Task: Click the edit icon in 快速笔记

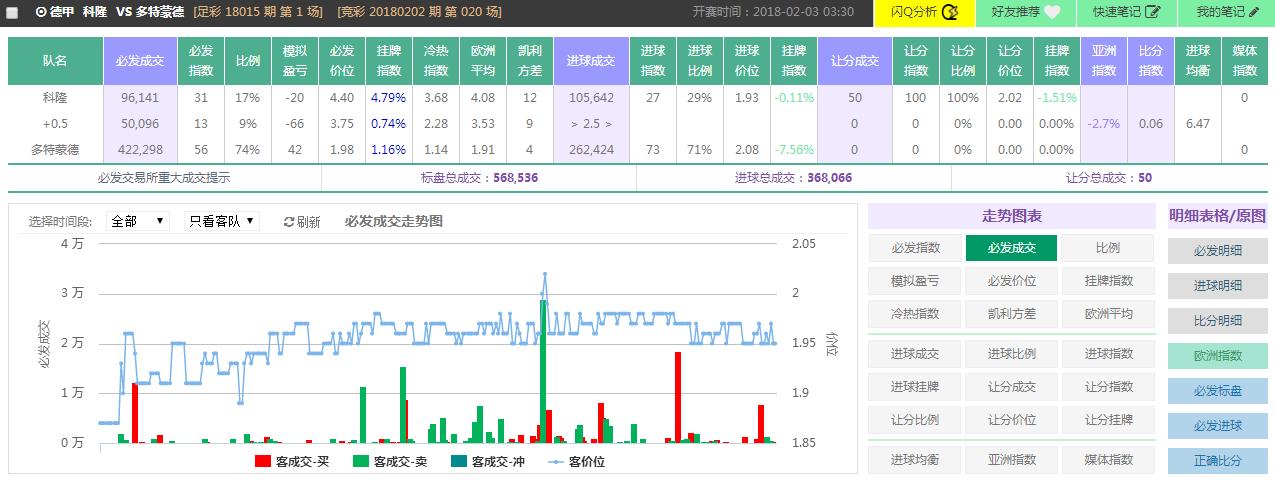Action: coord(1153,12)
